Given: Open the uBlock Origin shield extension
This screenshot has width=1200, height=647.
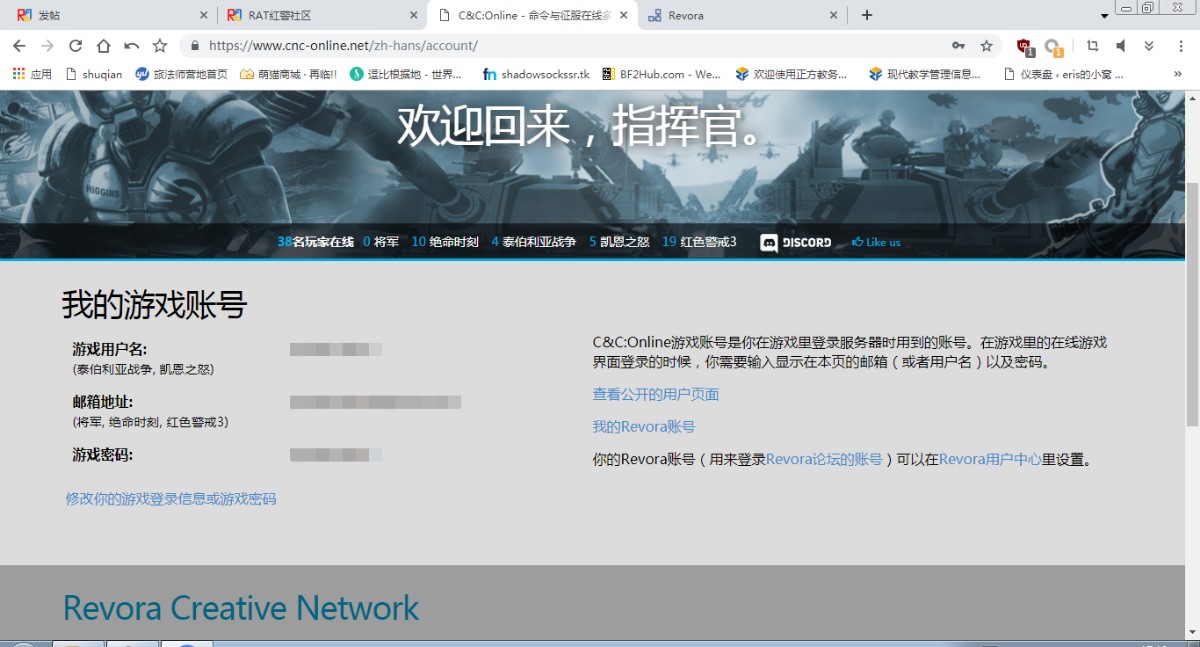Looking at the screenshot, I should coord(1024,46).
